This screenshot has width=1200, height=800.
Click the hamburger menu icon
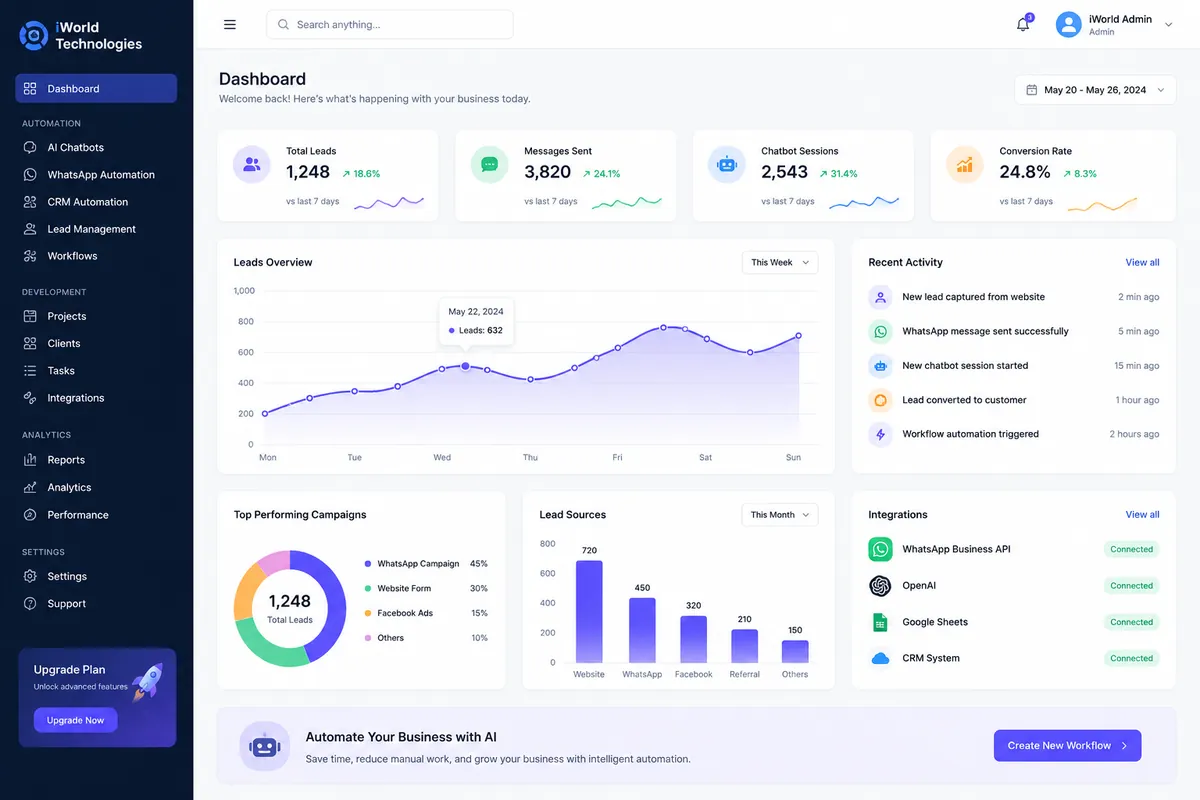coord(230,25)
